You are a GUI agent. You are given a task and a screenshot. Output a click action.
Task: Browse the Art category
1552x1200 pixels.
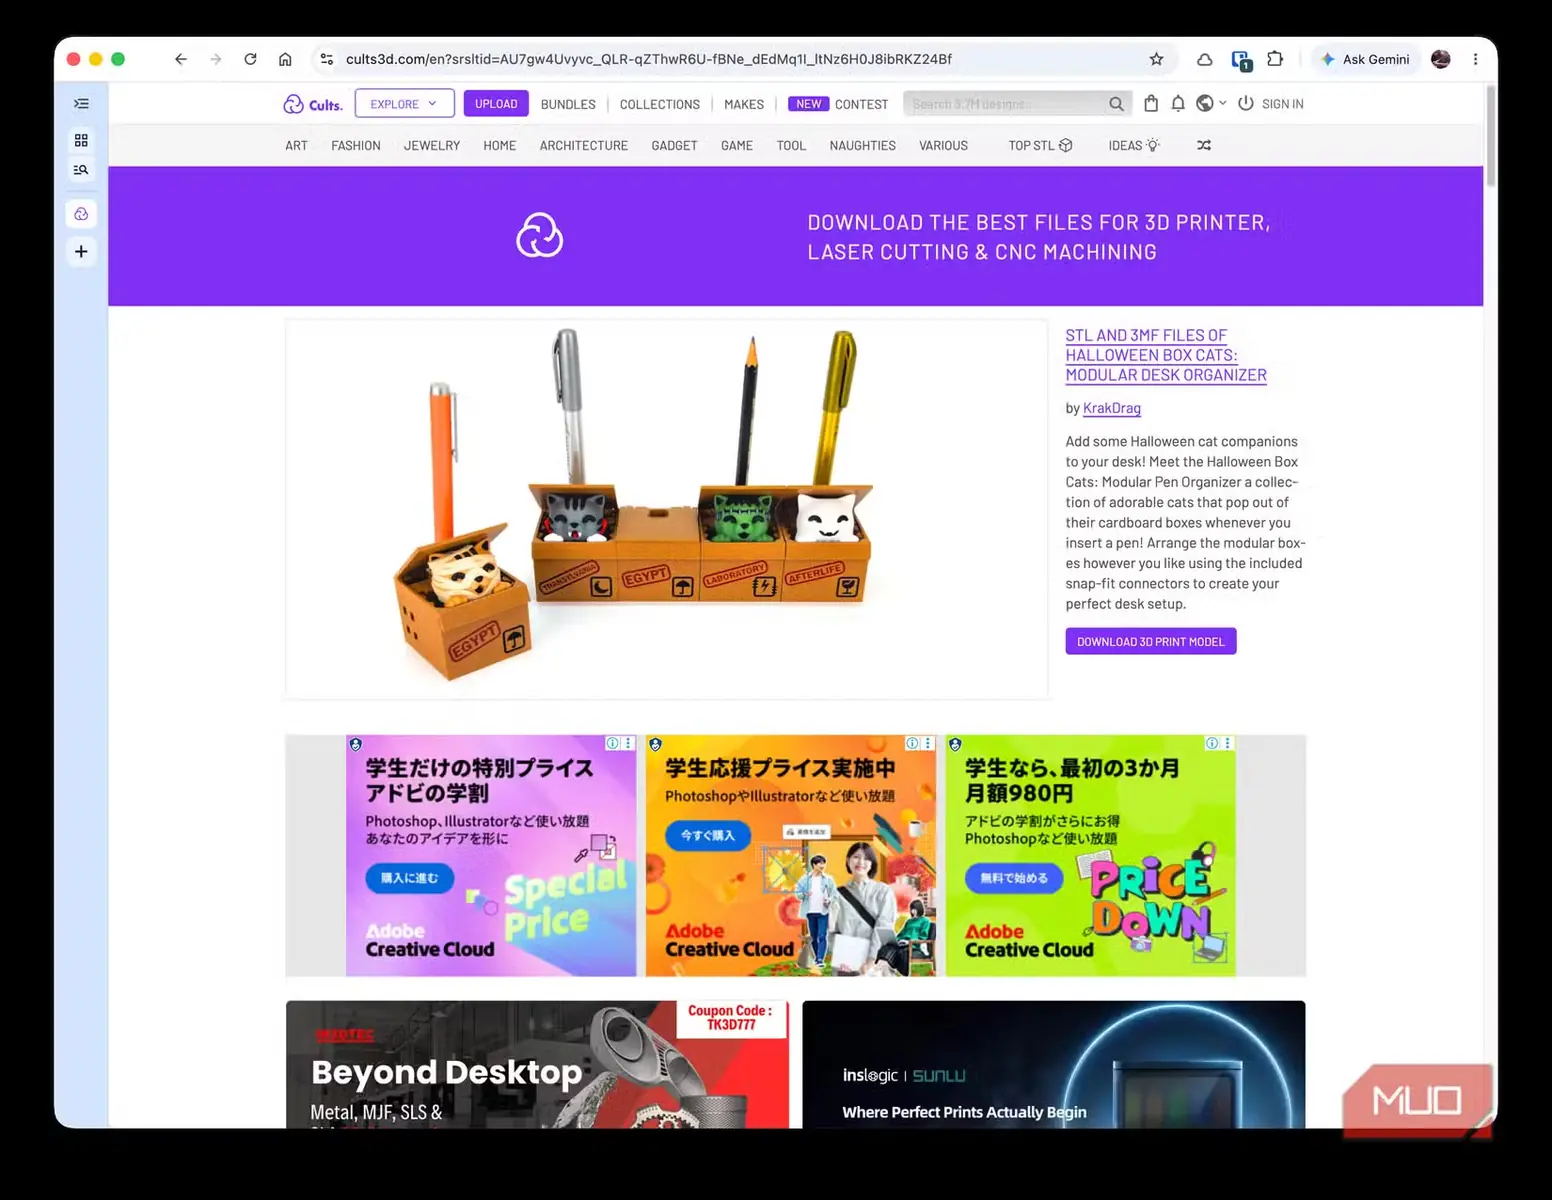click(296, 146)
